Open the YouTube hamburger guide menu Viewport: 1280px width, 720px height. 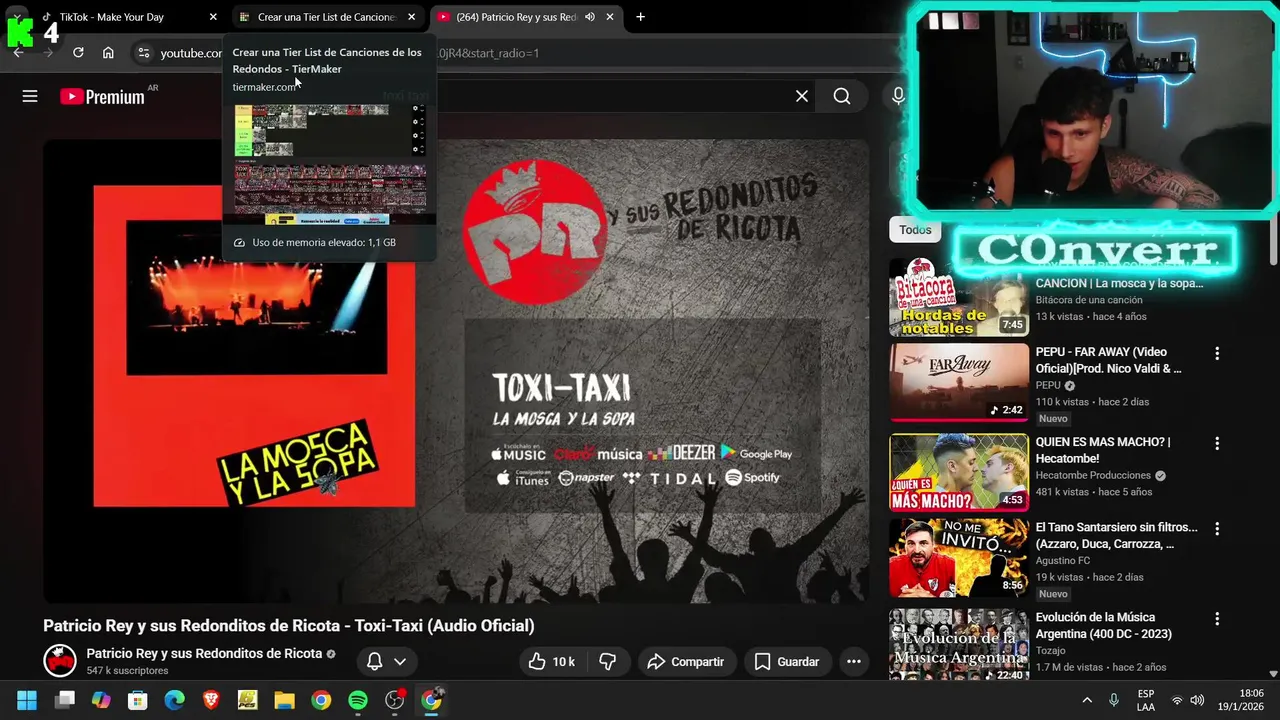point(30,96)
